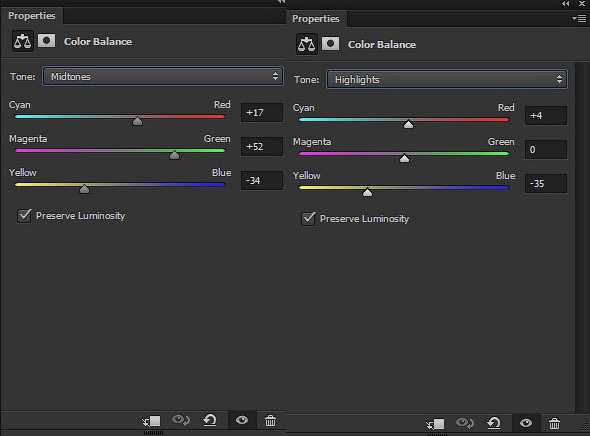Toggle layer visibility eye in right panel
Screen dimensions: 590x436
point(526,423)
